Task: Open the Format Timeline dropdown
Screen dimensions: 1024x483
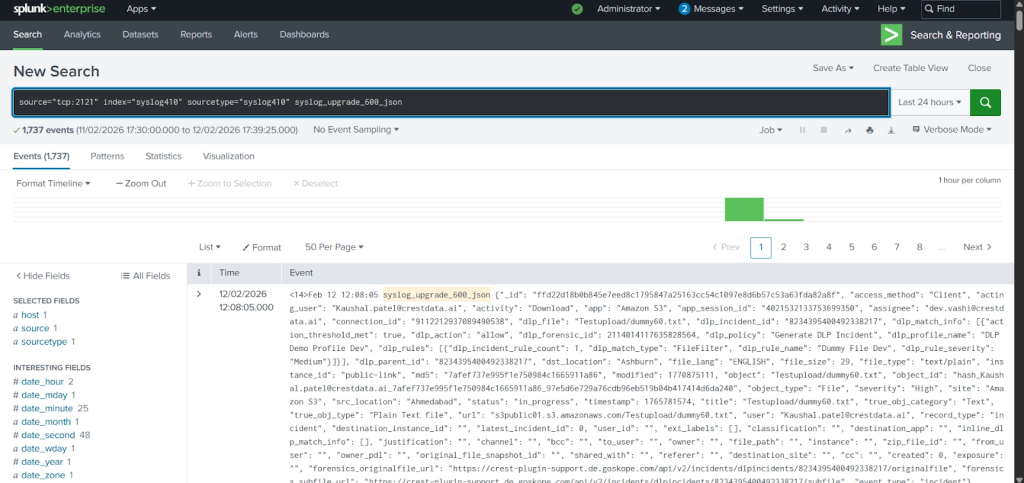Action: tap(54, 183)
